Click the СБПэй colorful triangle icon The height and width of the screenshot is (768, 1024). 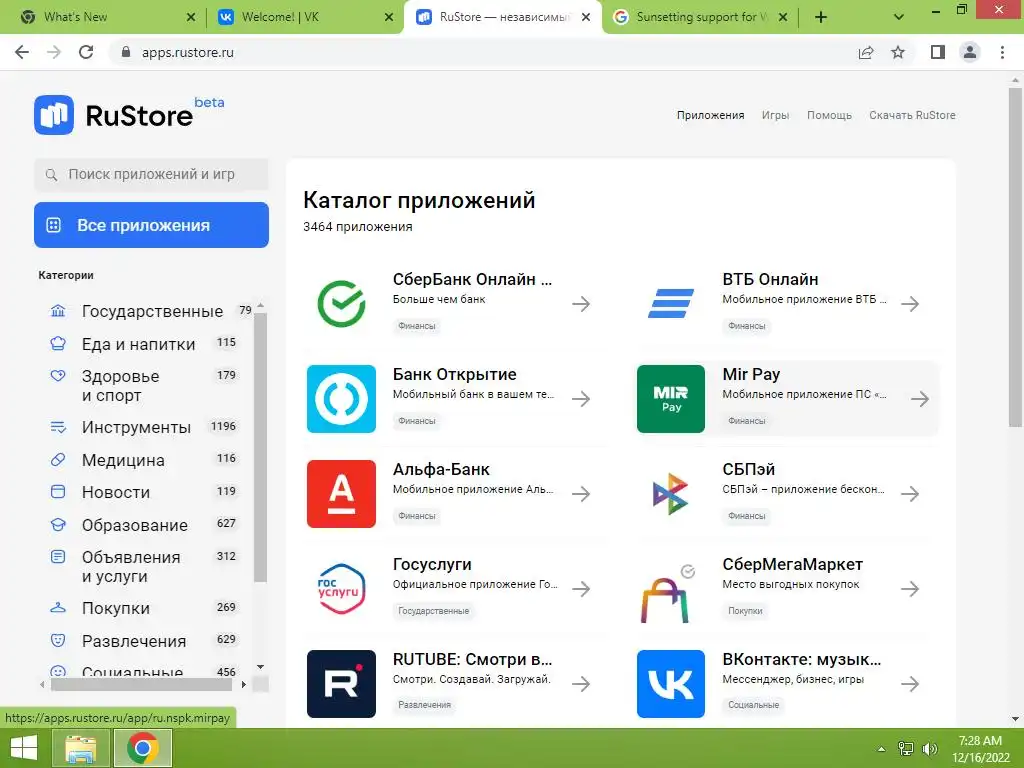671,494
